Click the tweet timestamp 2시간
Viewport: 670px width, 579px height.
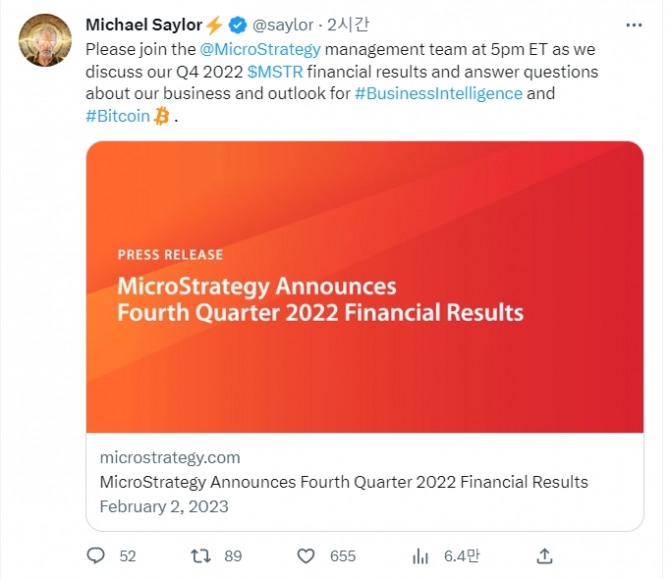click(348, 25)
